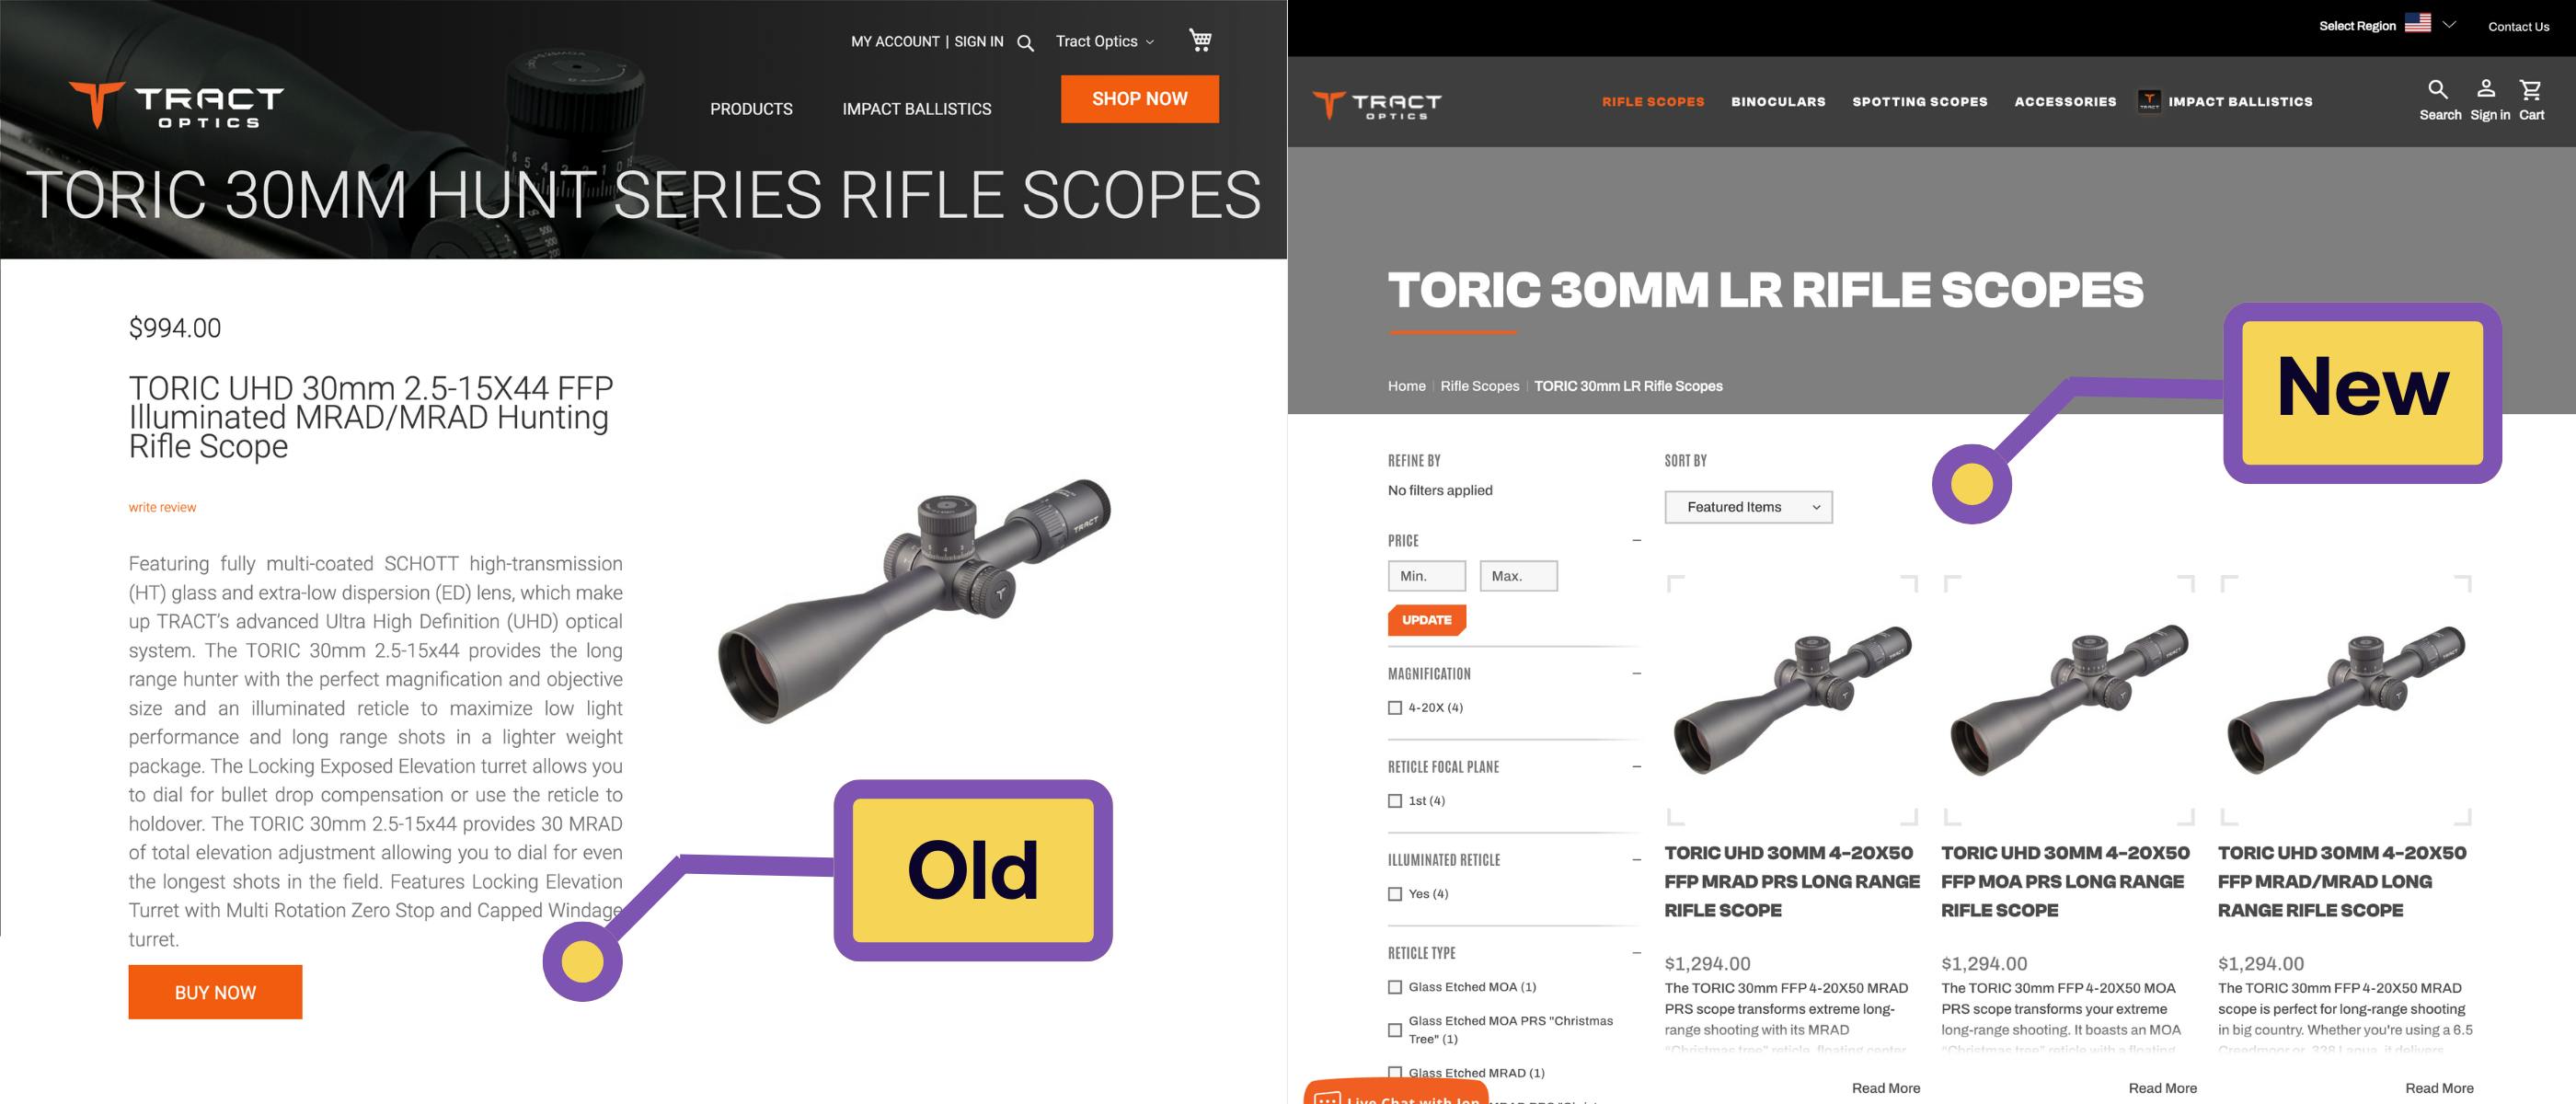The height and width of the screenshot is (1104, 2576).
Task: Open the shopping cart icon on old site
Action: pyautogui.click(x=1200, y=40)
